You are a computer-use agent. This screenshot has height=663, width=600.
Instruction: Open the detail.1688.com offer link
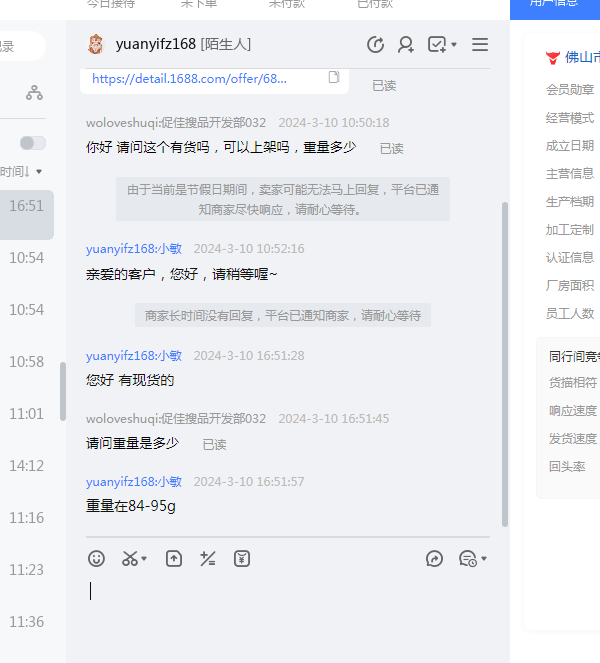tap(190, 78)
